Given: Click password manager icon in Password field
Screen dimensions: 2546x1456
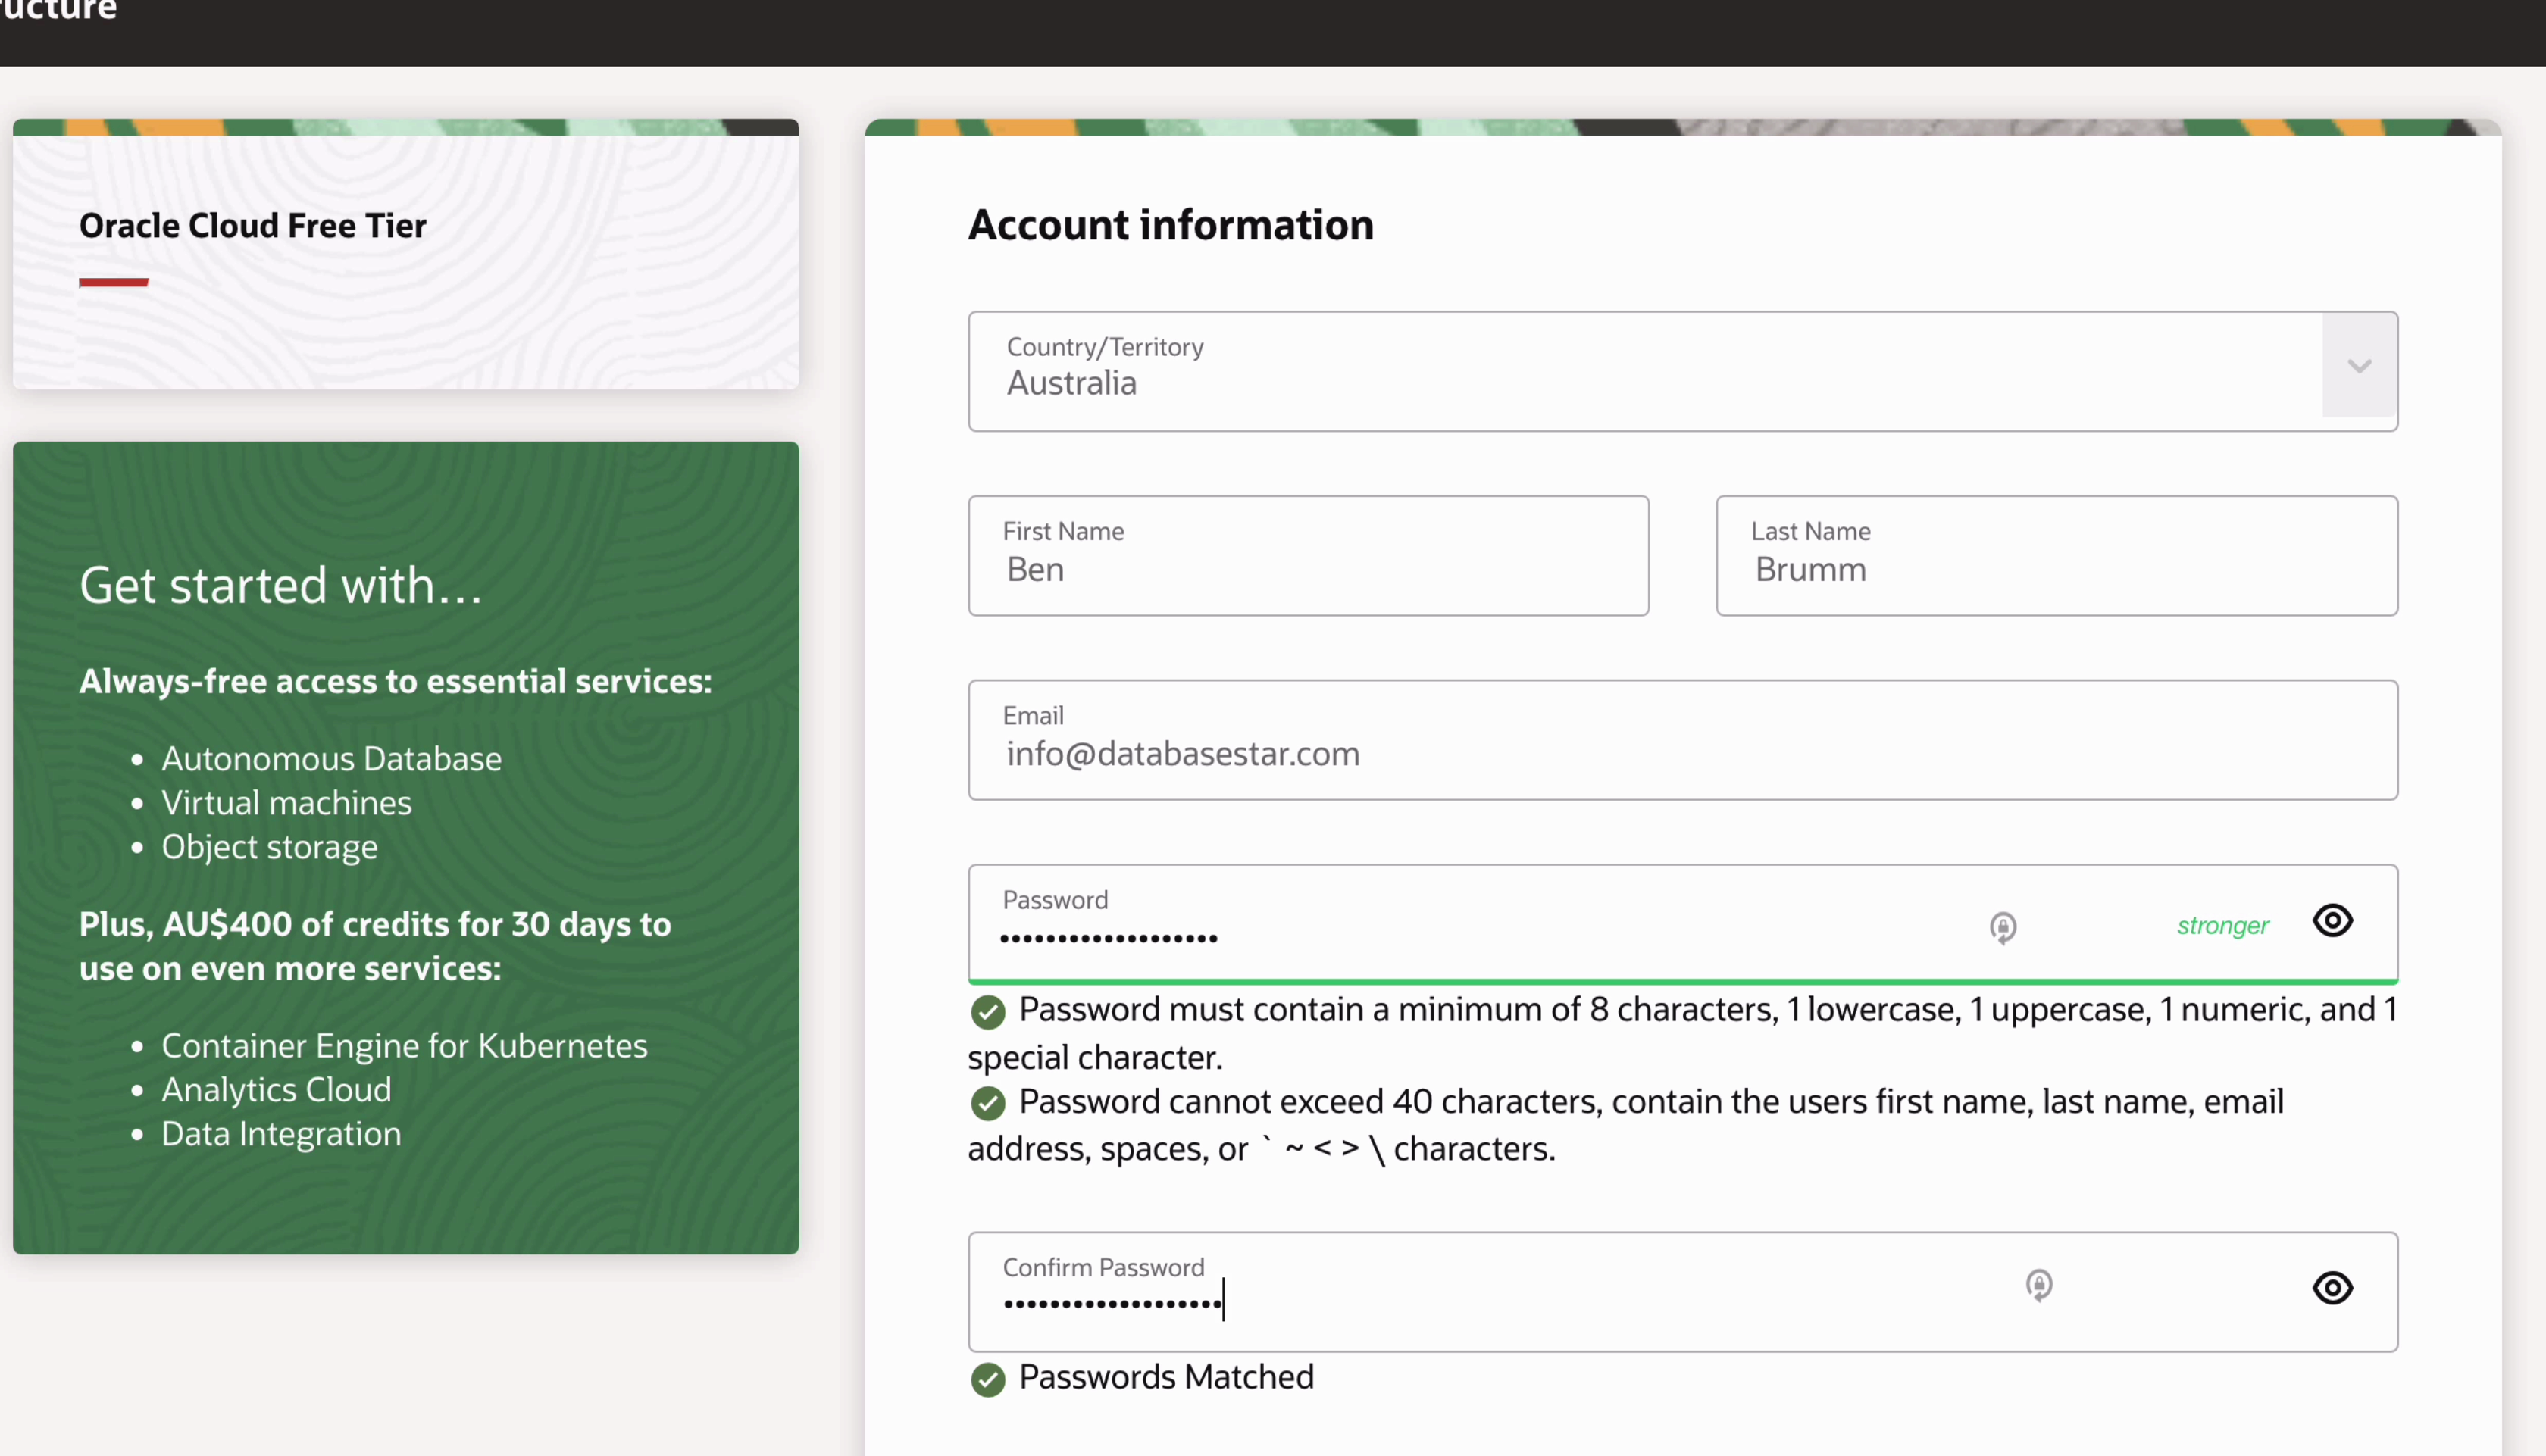Looking at the screenshot, I should tap(2003, 927).
